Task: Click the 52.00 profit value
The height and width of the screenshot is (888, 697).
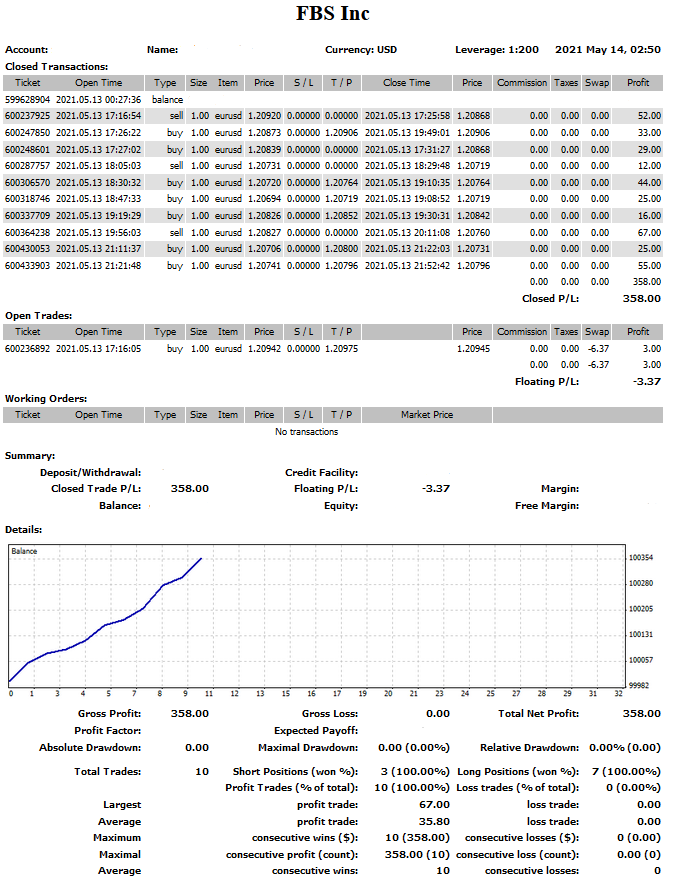Action: (x=649, y=116)
